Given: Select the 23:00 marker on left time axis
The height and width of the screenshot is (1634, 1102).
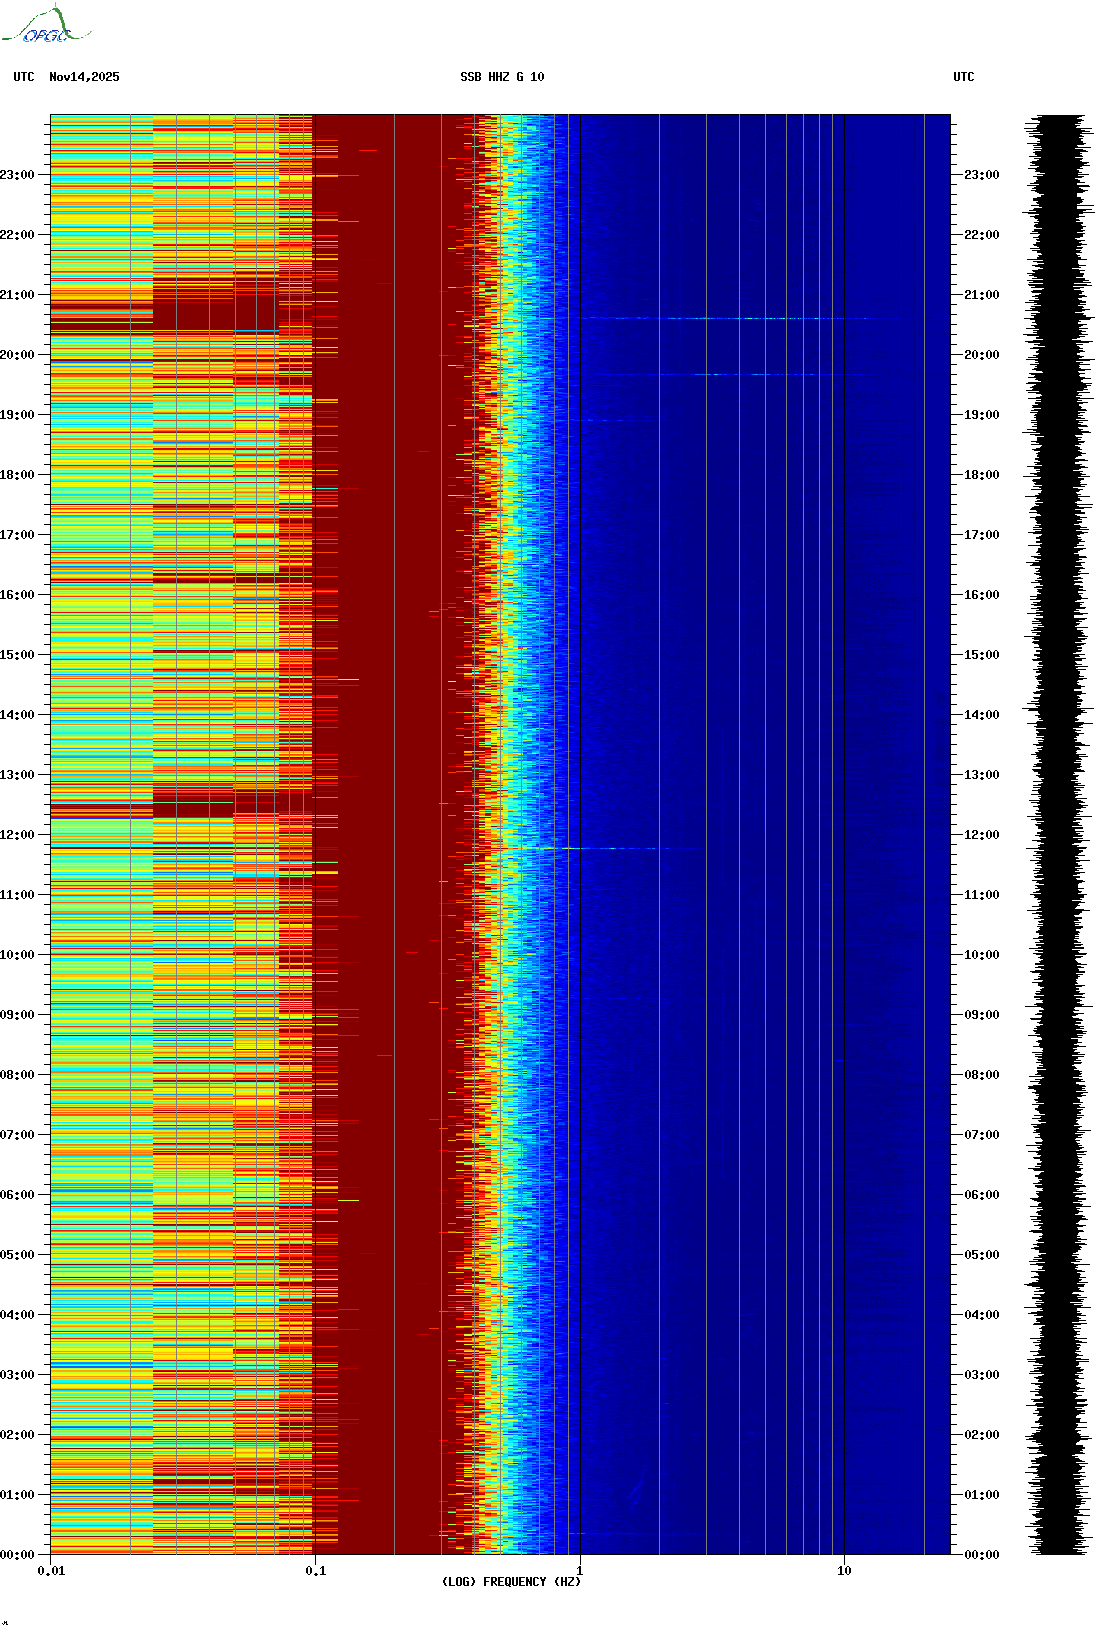Looking at the screenshot, I should coord(17,175).
